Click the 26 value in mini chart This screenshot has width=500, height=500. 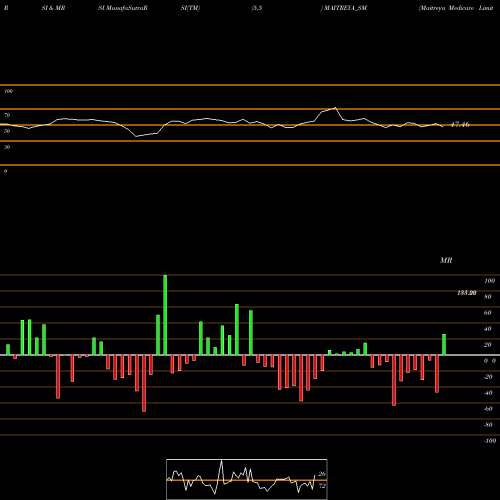tap(322, 474)
